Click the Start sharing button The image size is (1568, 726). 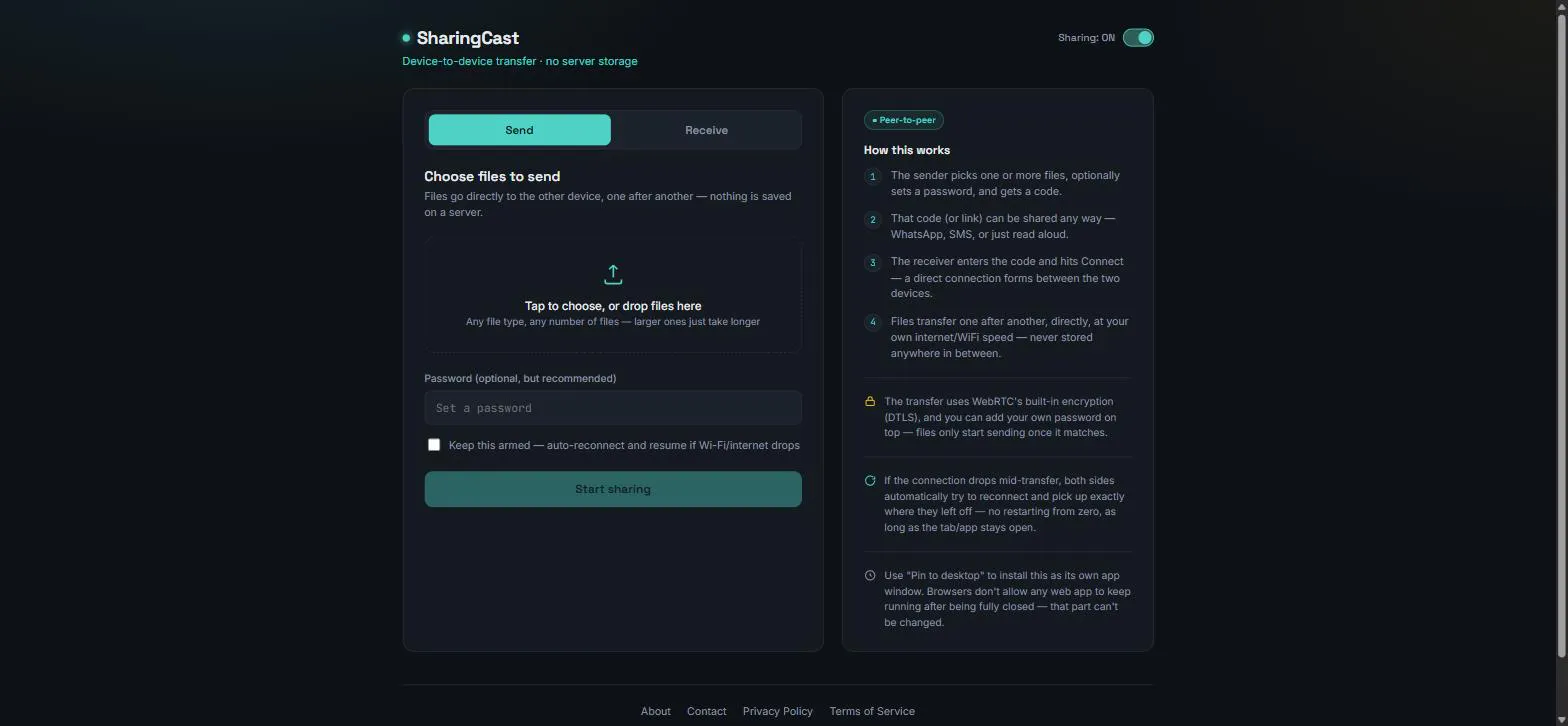[613, 489]
